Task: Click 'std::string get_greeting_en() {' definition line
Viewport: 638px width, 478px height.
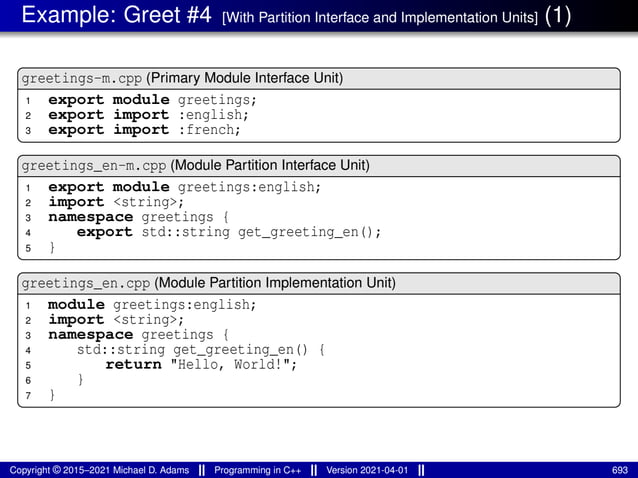Action: (x=201, y=350)
